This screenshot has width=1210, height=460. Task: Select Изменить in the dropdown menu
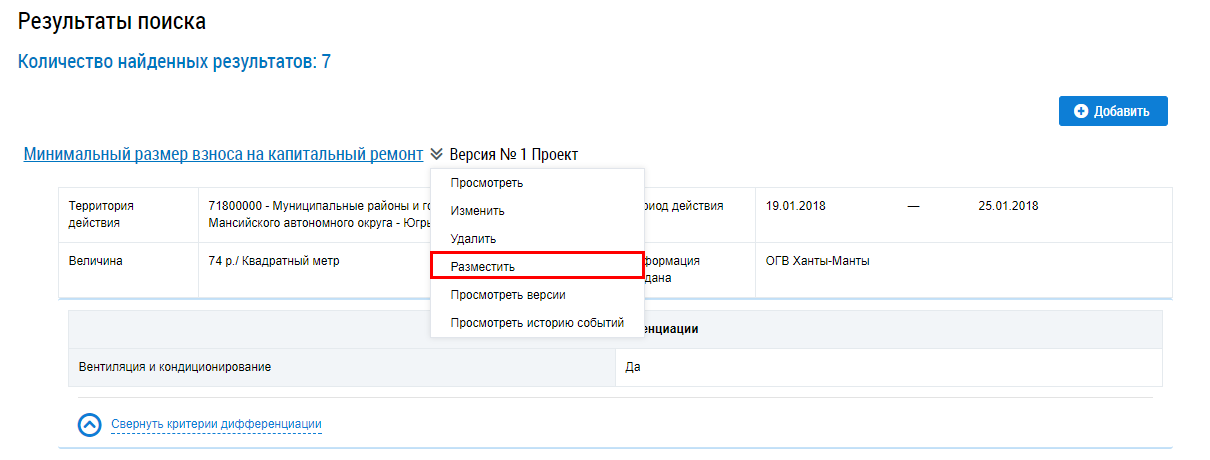[x=477, y=211]
